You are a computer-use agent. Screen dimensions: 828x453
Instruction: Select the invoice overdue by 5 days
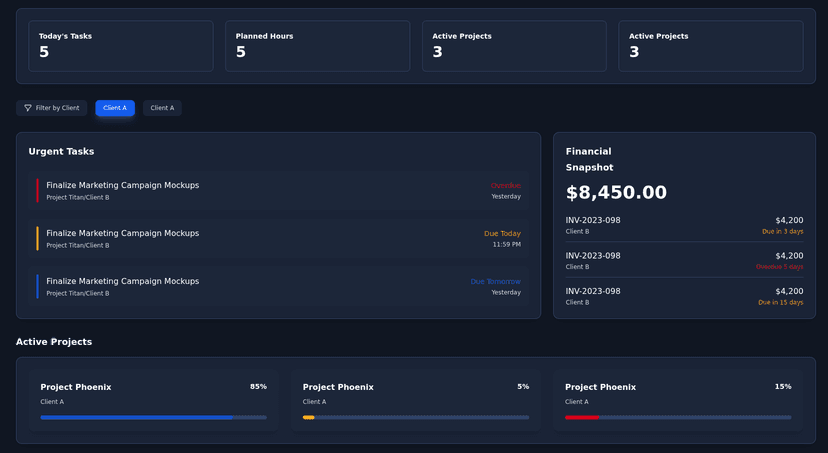click(684, 261)
